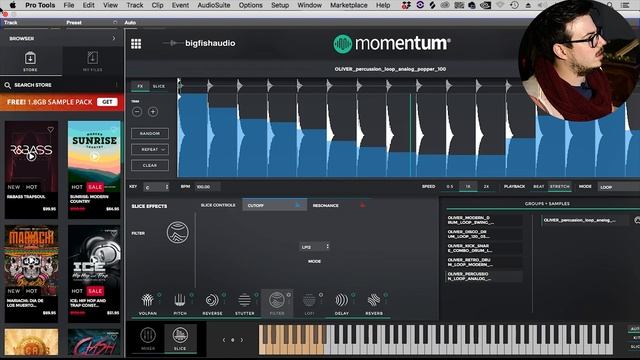Toggle Filter effect power button
The height and width of the screenshot is (360, 640).
click(289, 294)
